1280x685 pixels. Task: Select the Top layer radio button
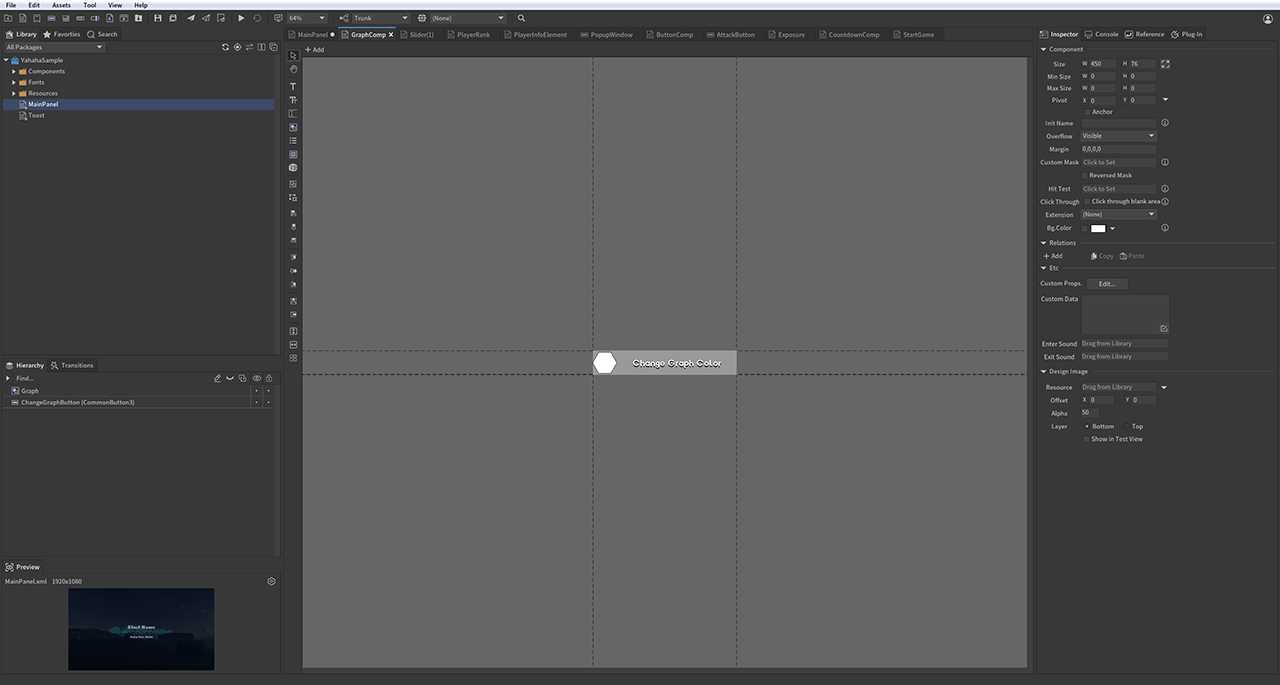(x=1127, y=426)
